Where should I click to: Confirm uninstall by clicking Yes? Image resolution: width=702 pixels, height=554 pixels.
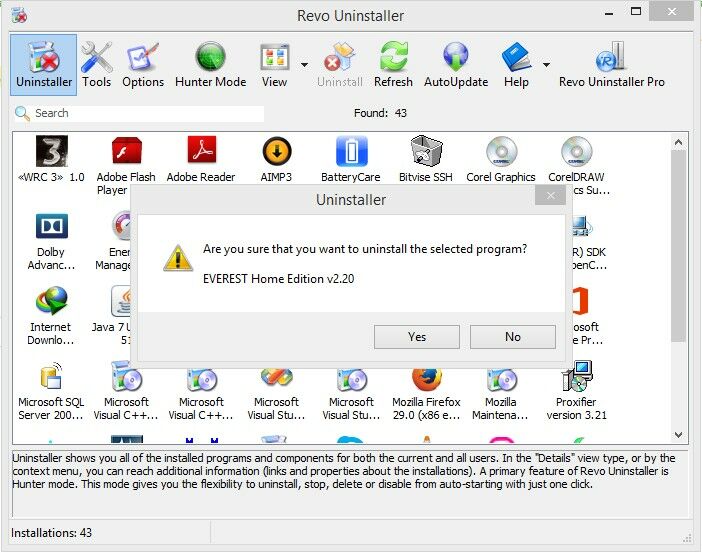[x=417, y=337]
